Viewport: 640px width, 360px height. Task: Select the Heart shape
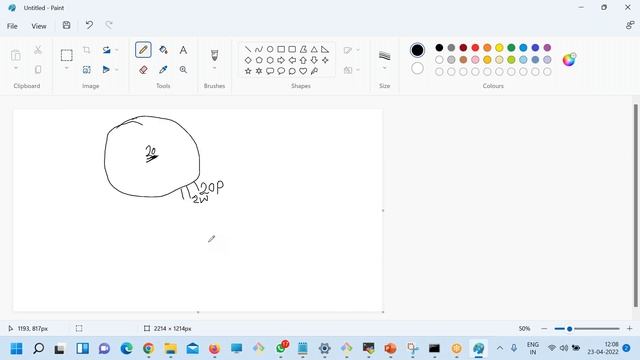(303, 71)
